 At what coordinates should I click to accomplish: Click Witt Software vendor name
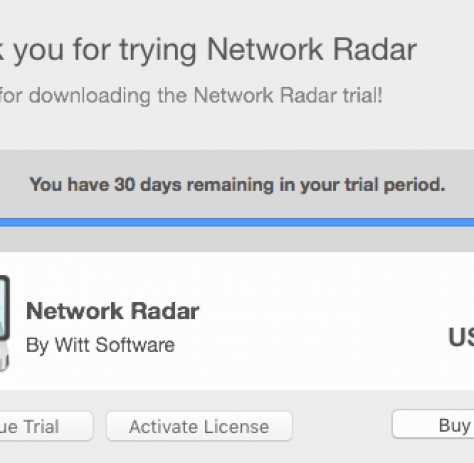coord(115,344)
